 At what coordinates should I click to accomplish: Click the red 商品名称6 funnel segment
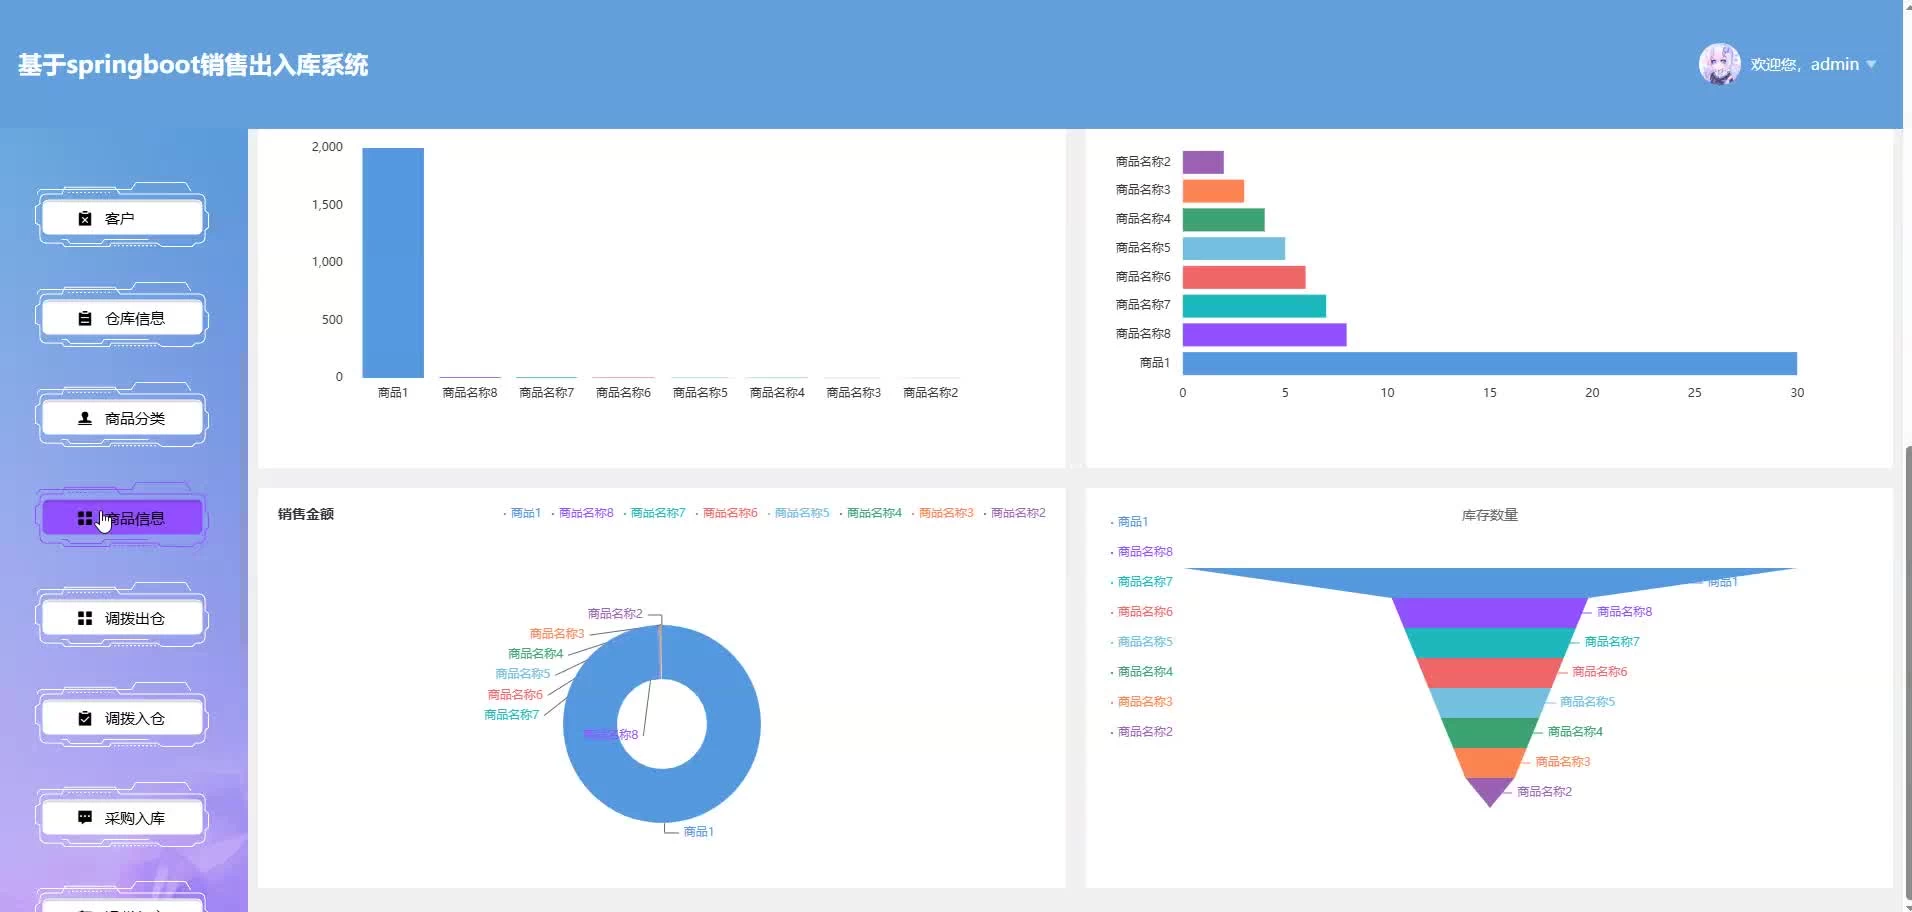[x=1490, y=673]
